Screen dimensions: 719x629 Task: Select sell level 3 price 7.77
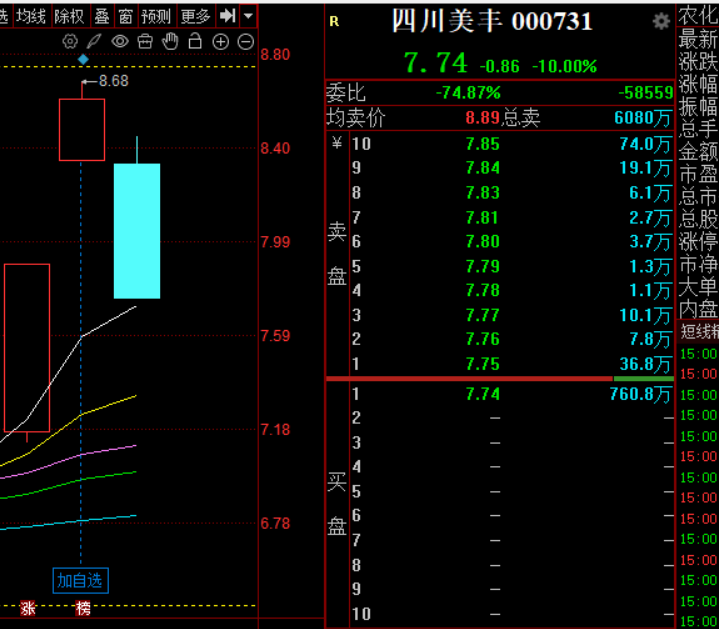point(482,315)
